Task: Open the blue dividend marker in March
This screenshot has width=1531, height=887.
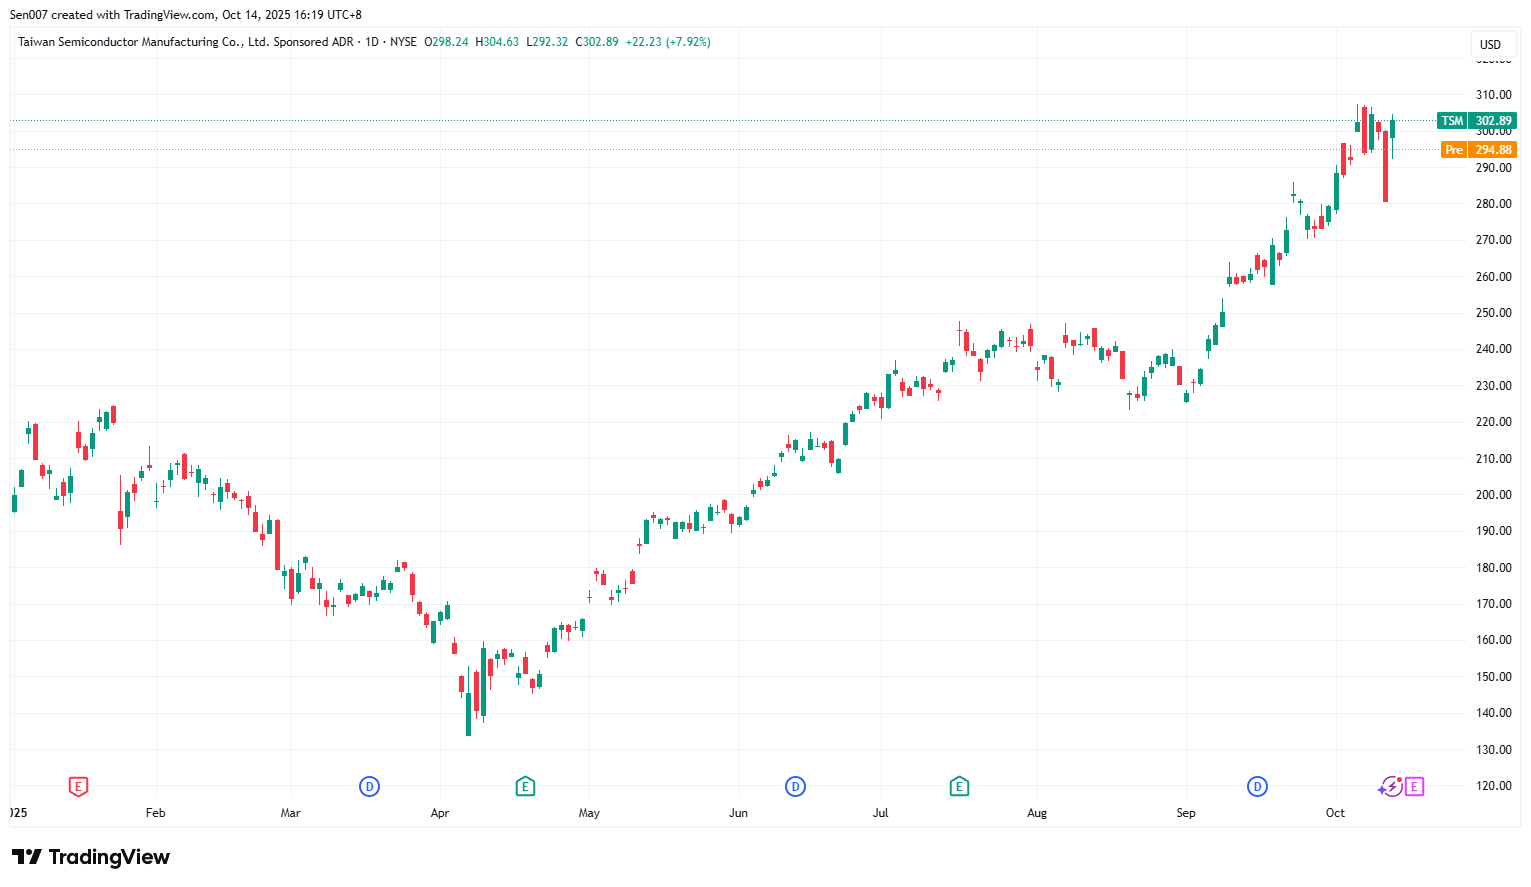Action: tap(369, 787)
